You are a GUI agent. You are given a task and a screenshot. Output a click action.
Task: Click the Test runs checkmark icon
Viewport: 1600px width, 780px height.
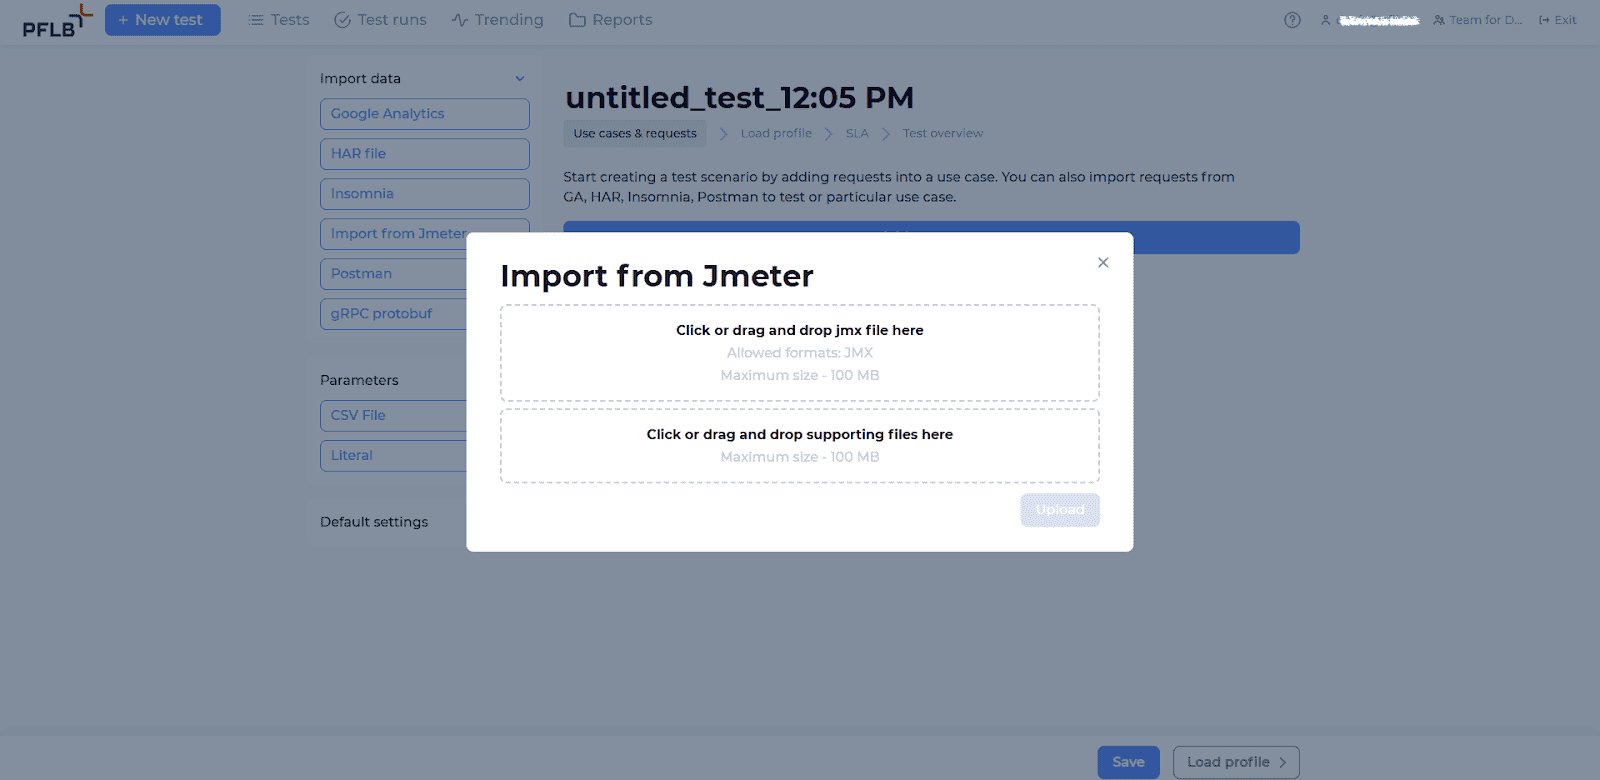tap(342, 20)
